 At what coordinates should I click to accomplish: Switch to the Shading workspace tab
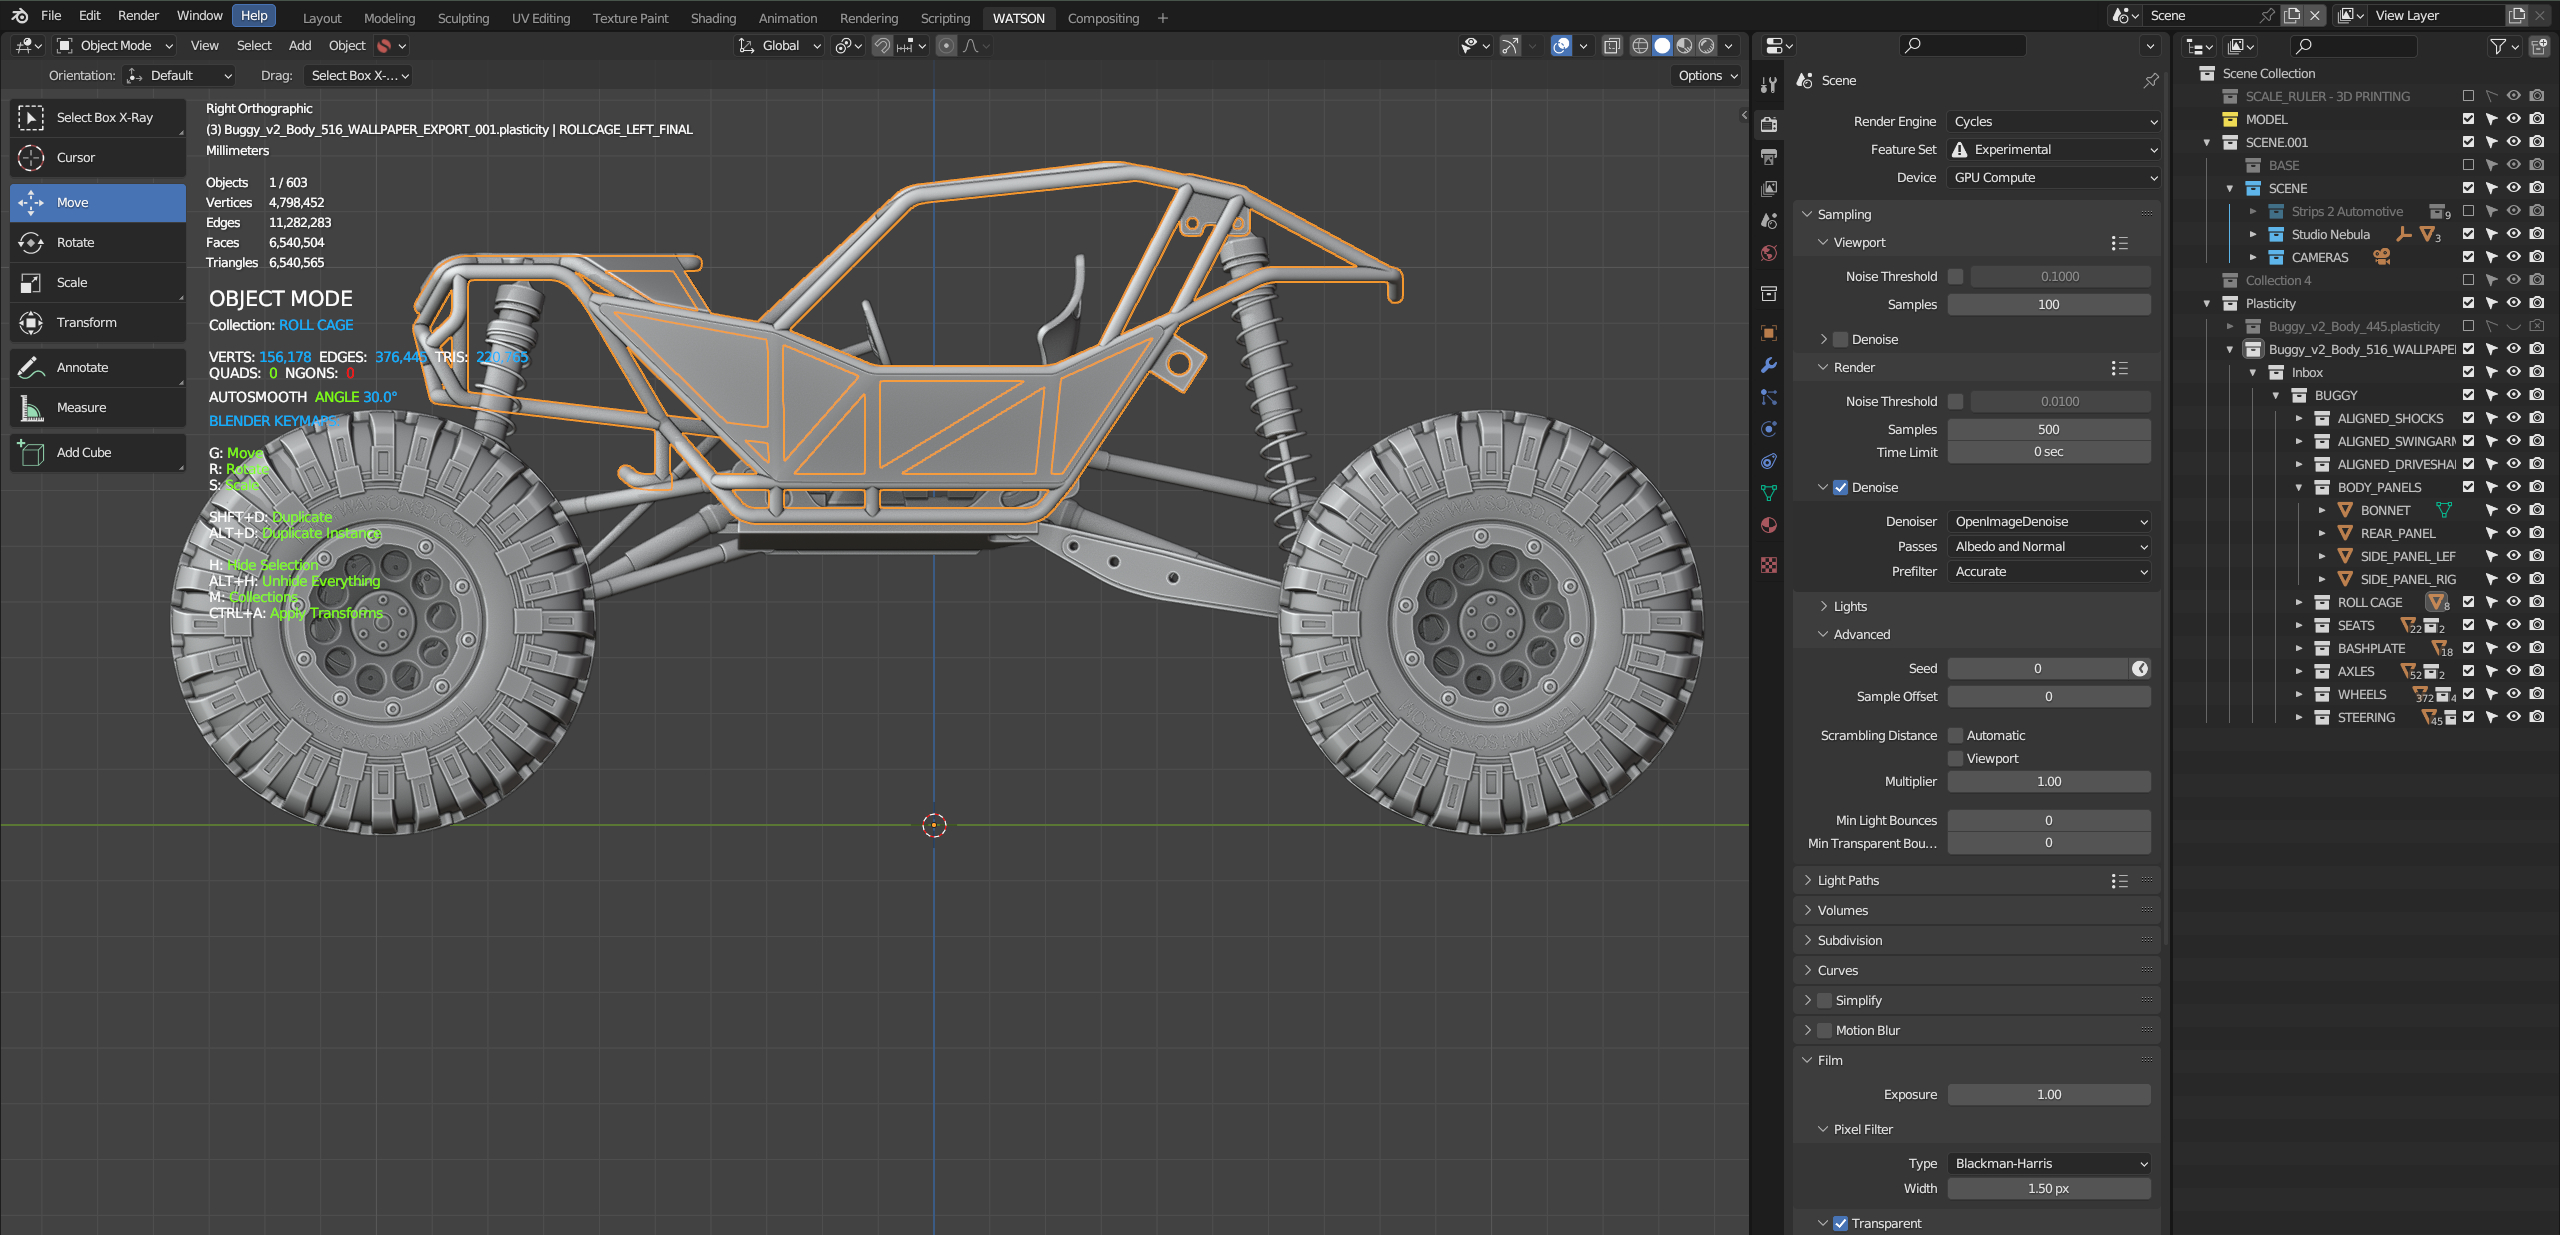pyautogui.click(x=712, y=18)
